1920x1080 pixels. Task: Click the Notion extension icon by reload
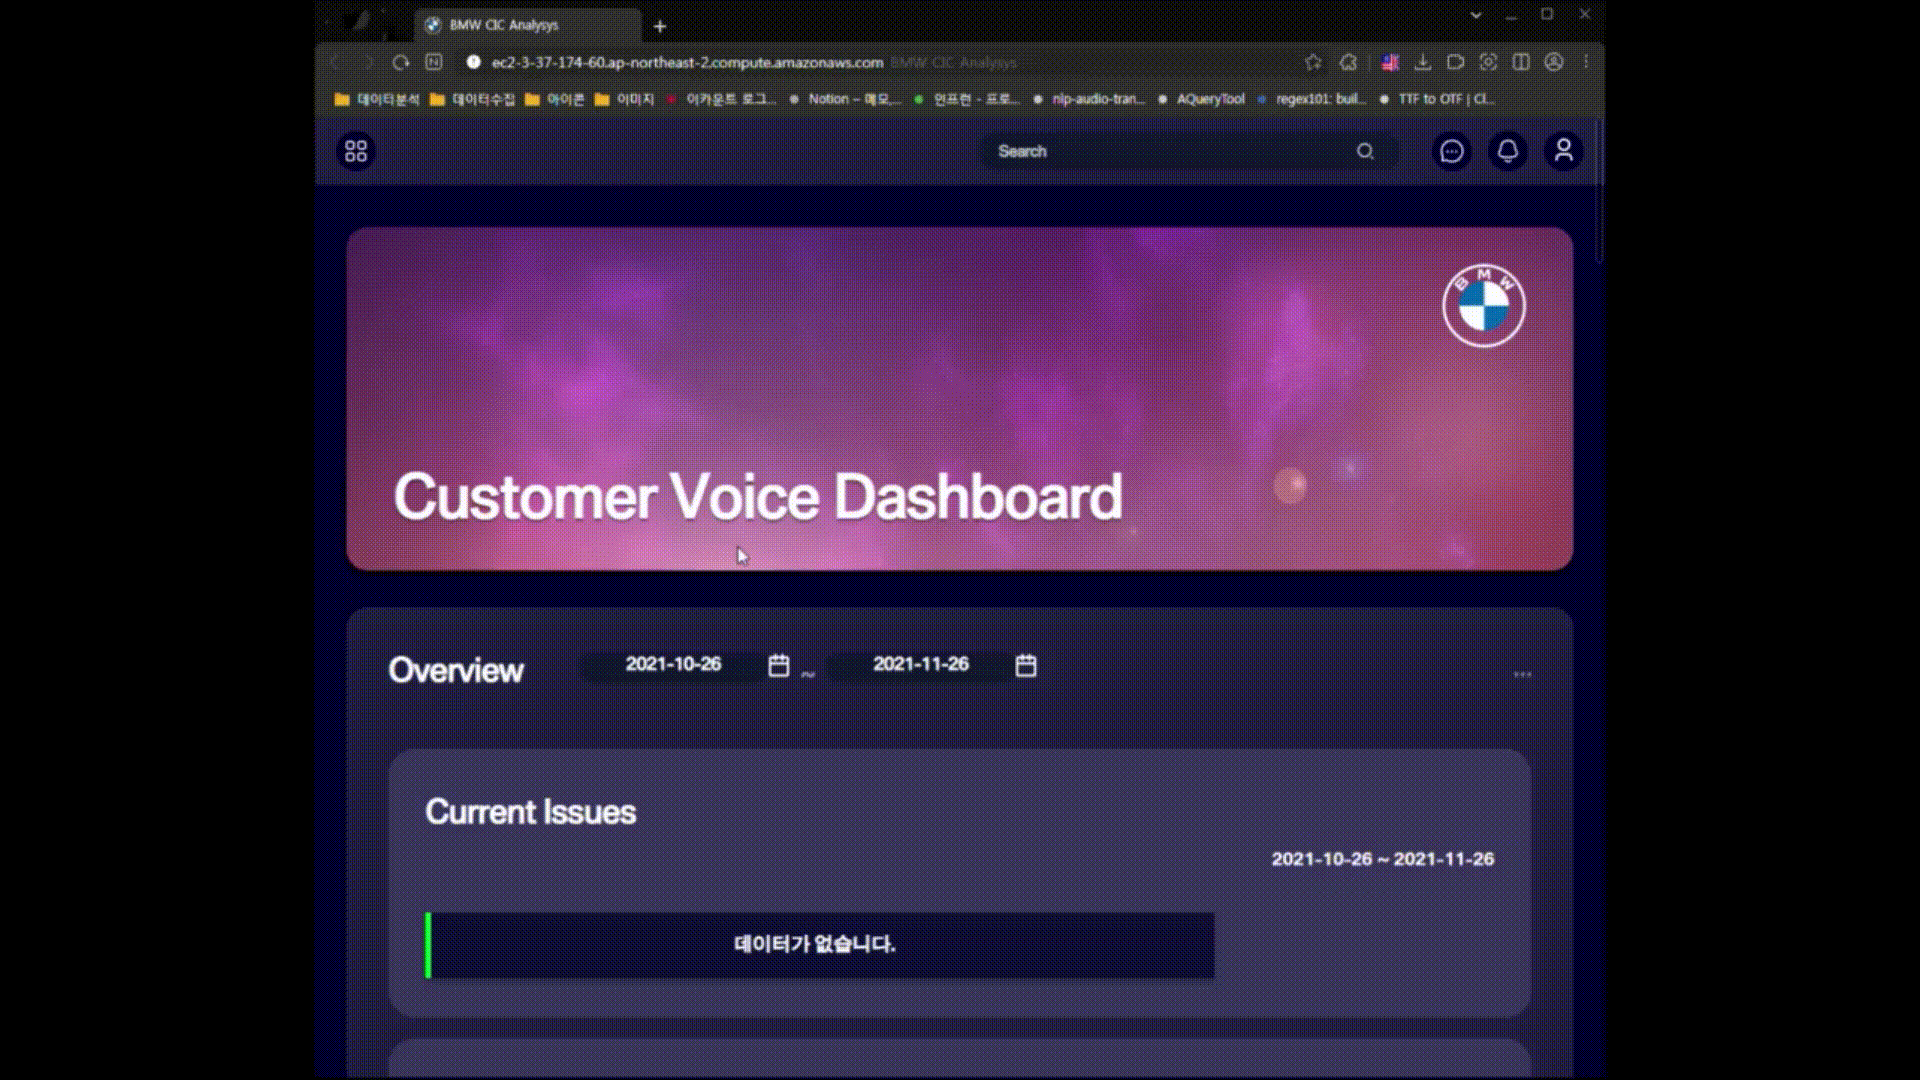click(x=434, y=62)
